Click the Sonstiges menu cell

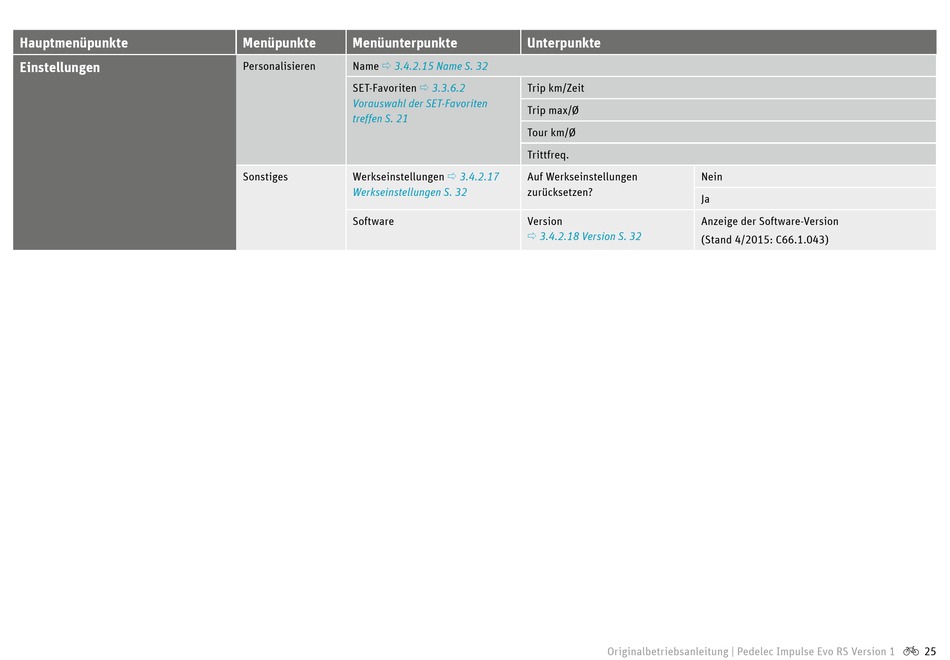[265, 177]
